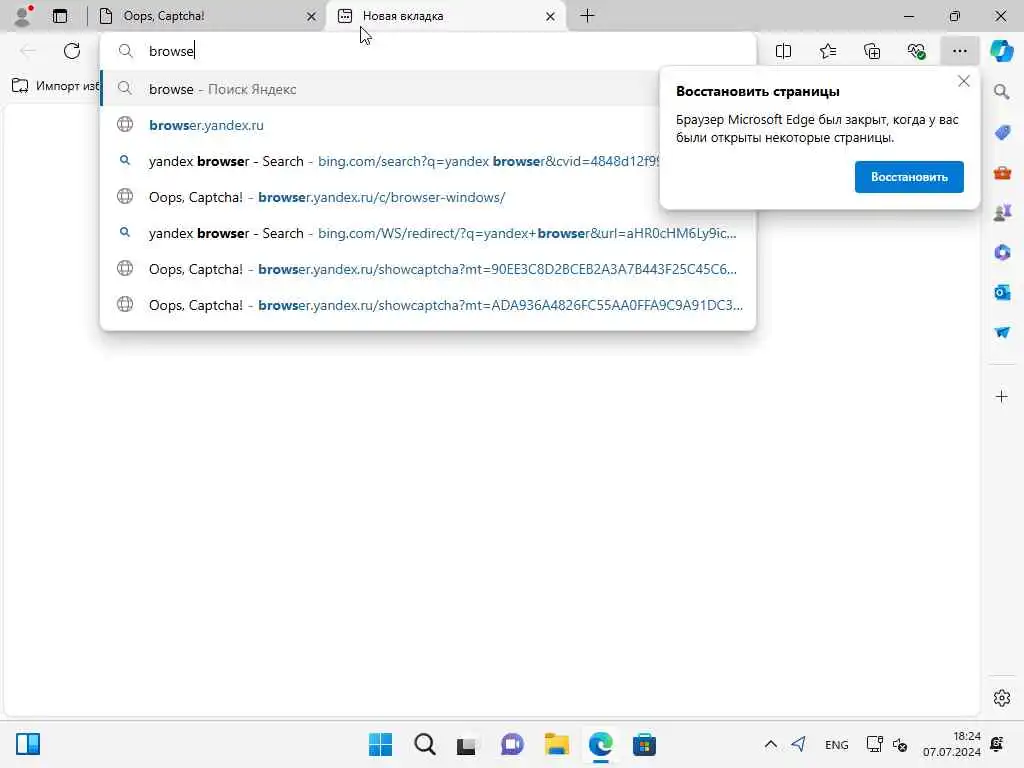
Task: Select 'browse - Поиск Яндекс' suggestion
Action: 380,89
